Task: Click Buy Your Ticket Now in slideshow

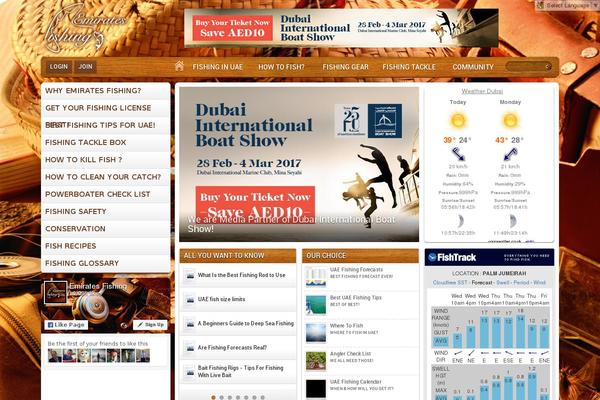Action: (x=255, y=203)
